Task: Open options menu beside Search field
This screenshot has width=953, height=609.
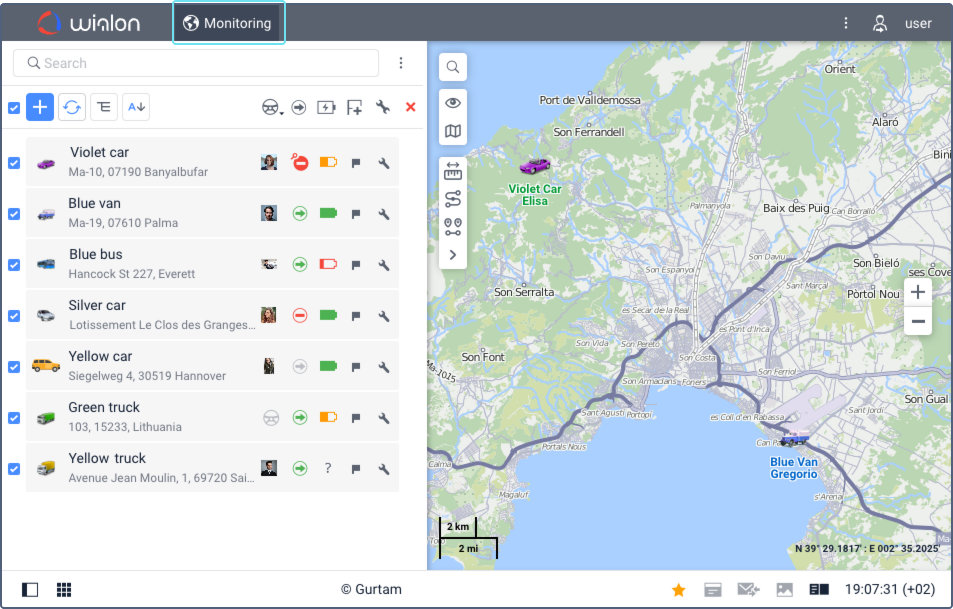Action: [401, 63]
